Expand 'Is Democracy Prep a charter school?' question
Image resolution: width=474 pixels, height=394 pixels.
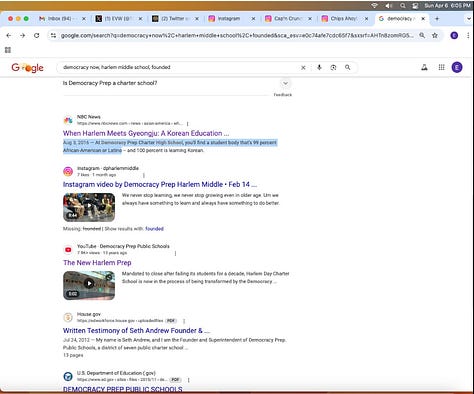click(x=285, y=83)
